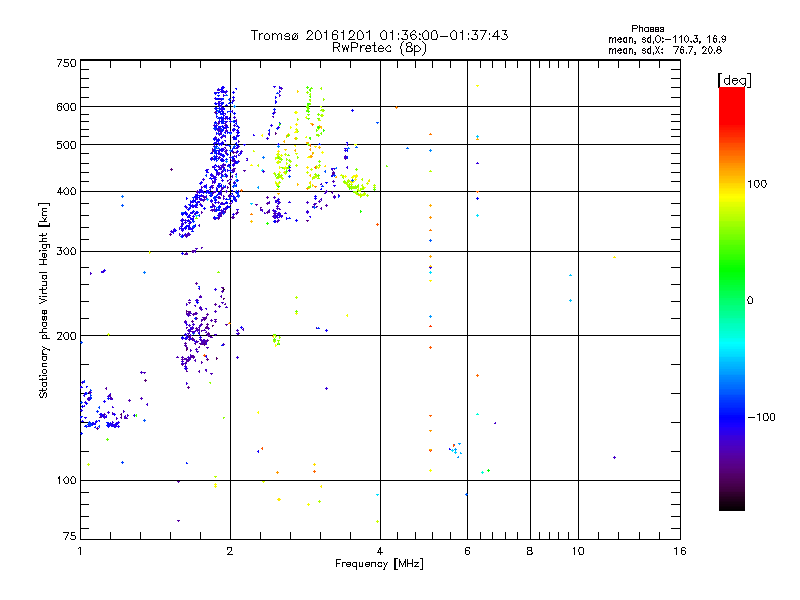Click the x-axis tick label '2'
Image resolution: width=800 pixels, height=600 pixels.
pos(230,551)
